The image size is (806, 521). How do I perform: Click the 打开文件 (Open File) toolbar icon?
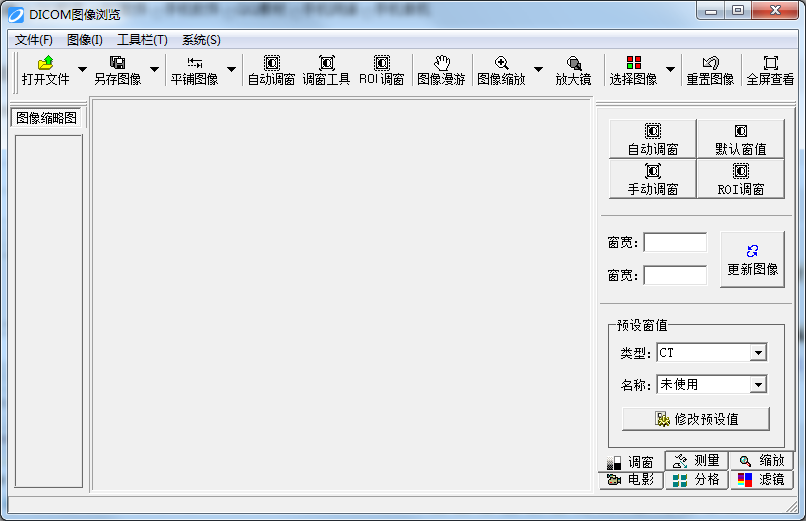(x=45, y=70)
